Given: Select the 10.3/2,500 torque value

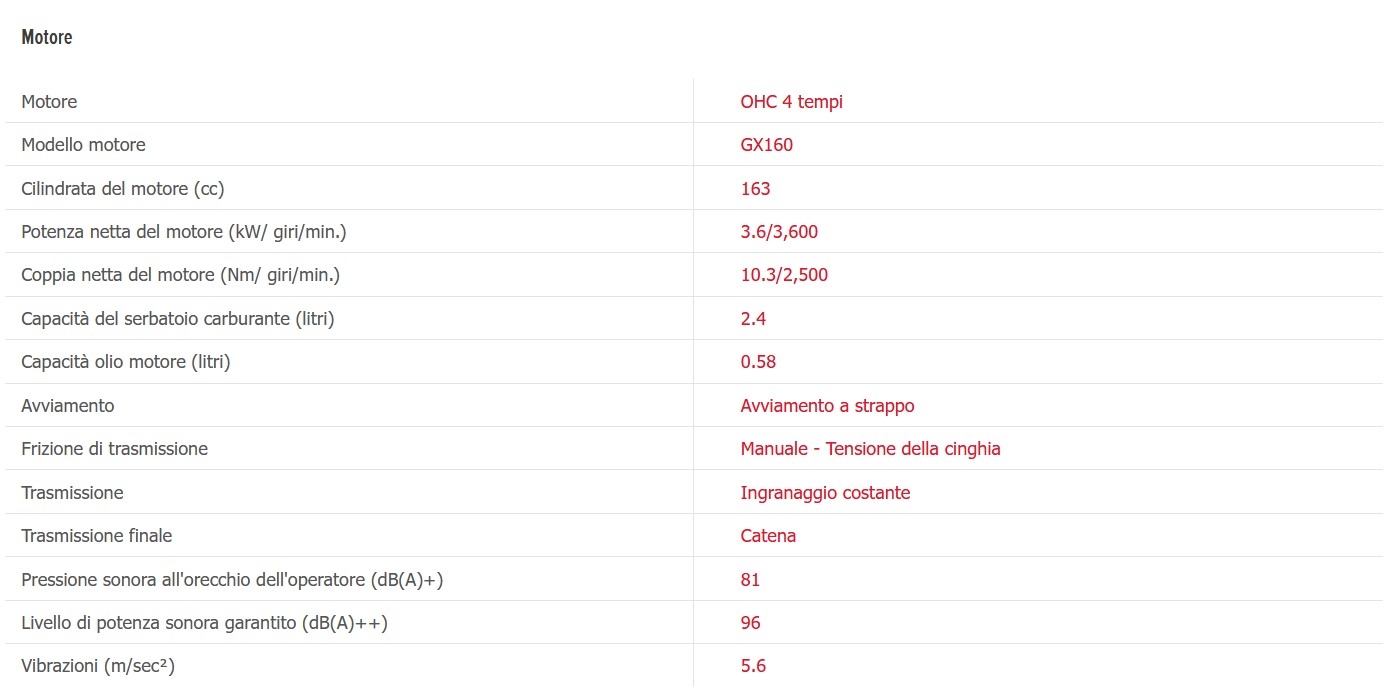Looking at the screenshot, I should pyautogui.click(x=784, y=275).
